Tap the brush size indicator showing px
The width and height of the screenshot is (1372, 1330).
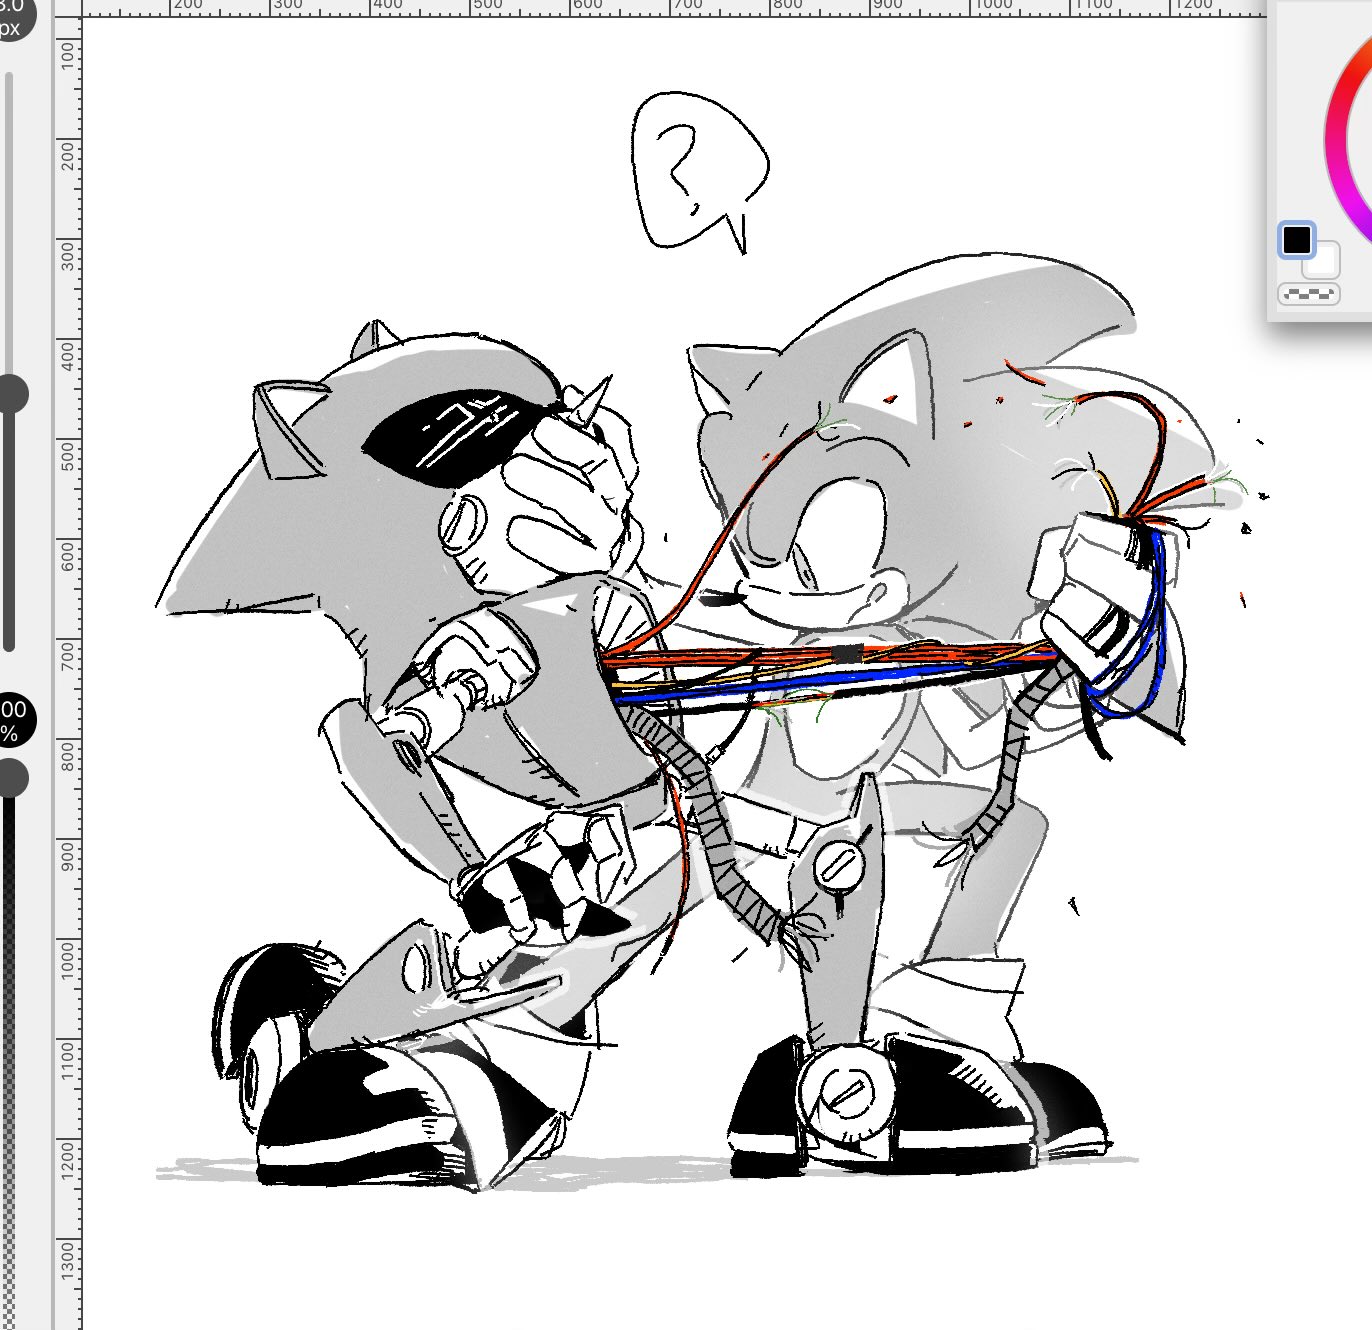point(10,17)
